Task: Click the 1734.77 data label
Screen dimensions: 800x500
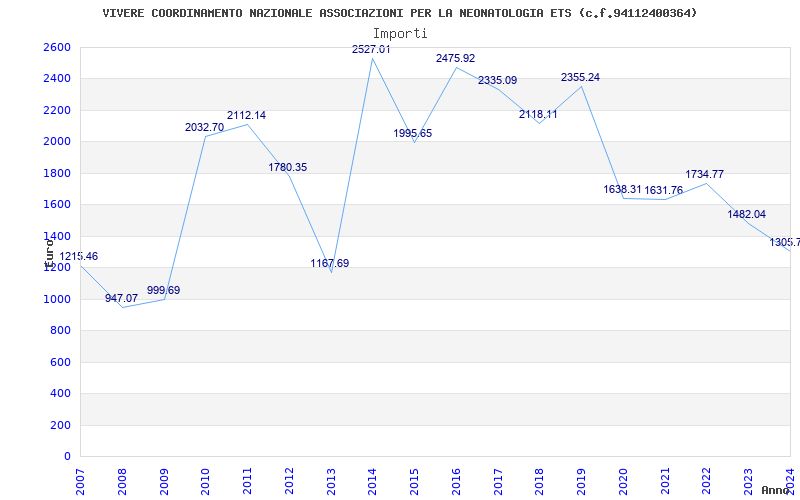Action: click(705, 174)
